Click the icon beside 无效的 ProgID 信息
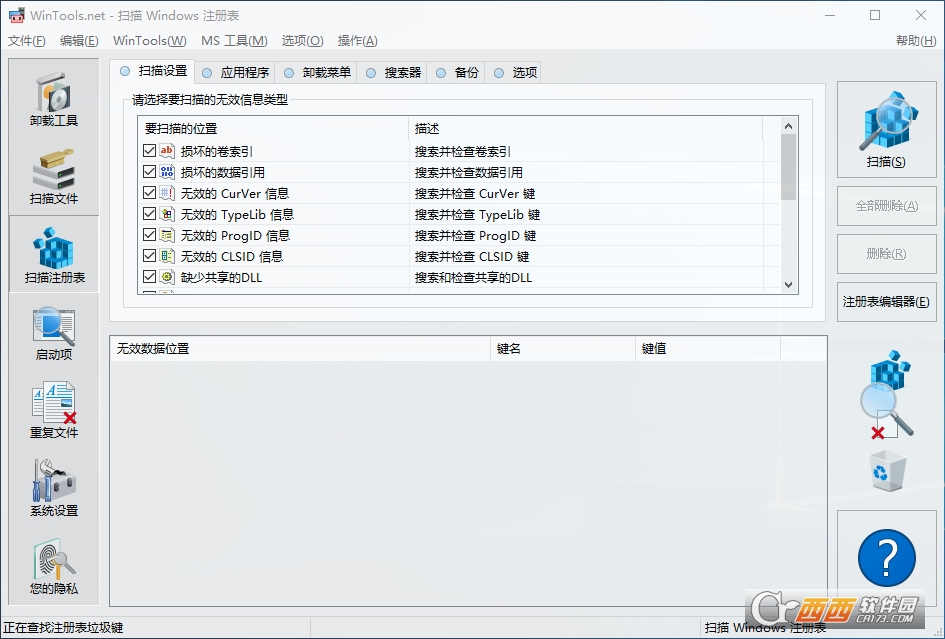This screenshot has height=639, width=945. 167,235
